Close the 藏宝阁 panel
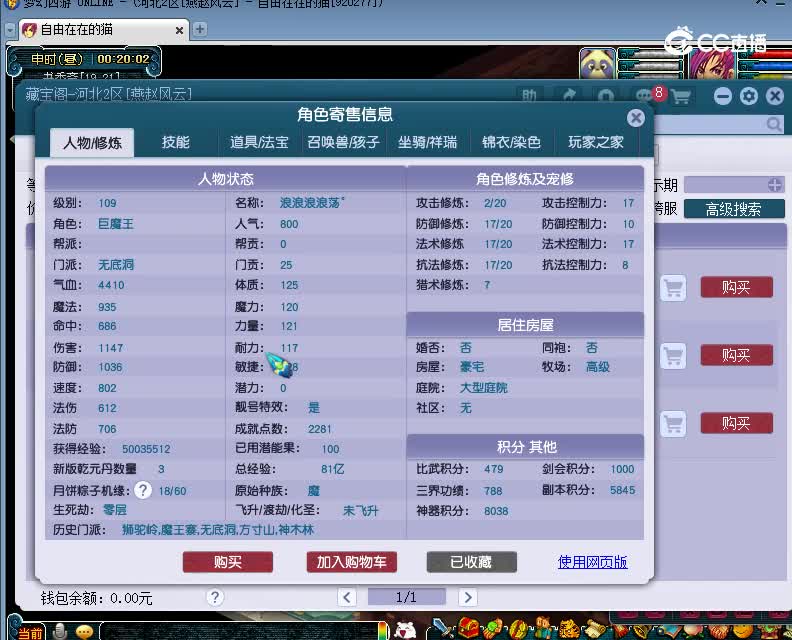792x640 pixels. (x=774, y=96)
